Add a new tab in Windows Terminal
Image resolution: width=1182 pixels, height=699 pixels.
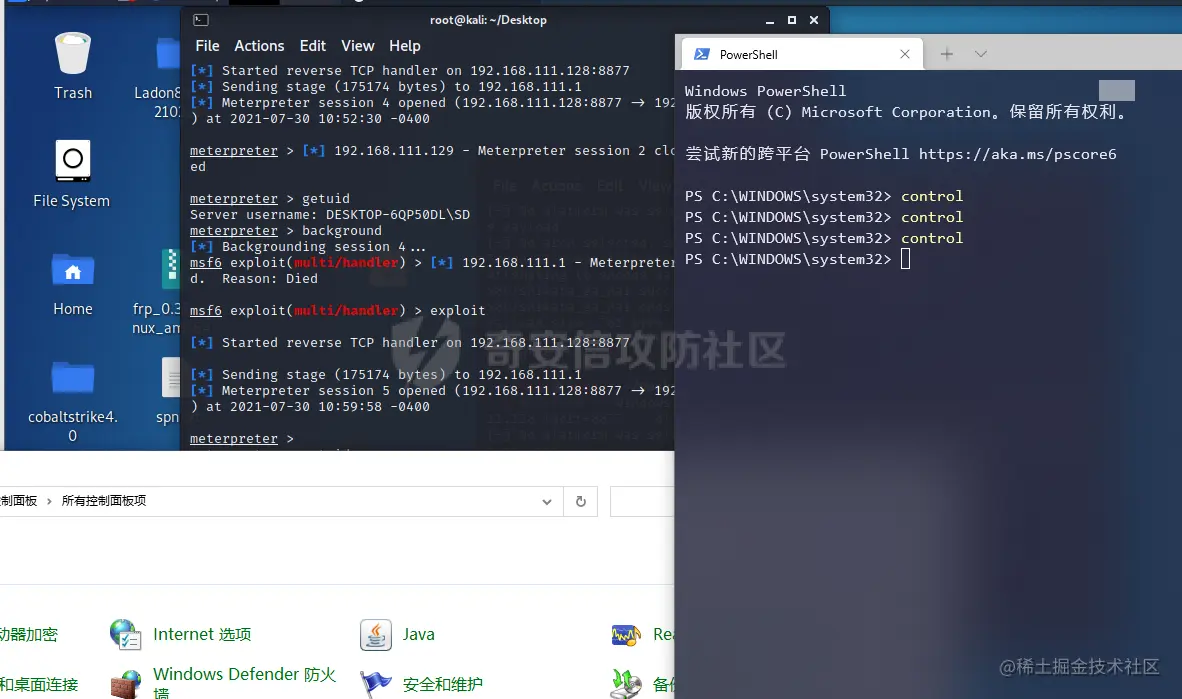click(947, 54)
